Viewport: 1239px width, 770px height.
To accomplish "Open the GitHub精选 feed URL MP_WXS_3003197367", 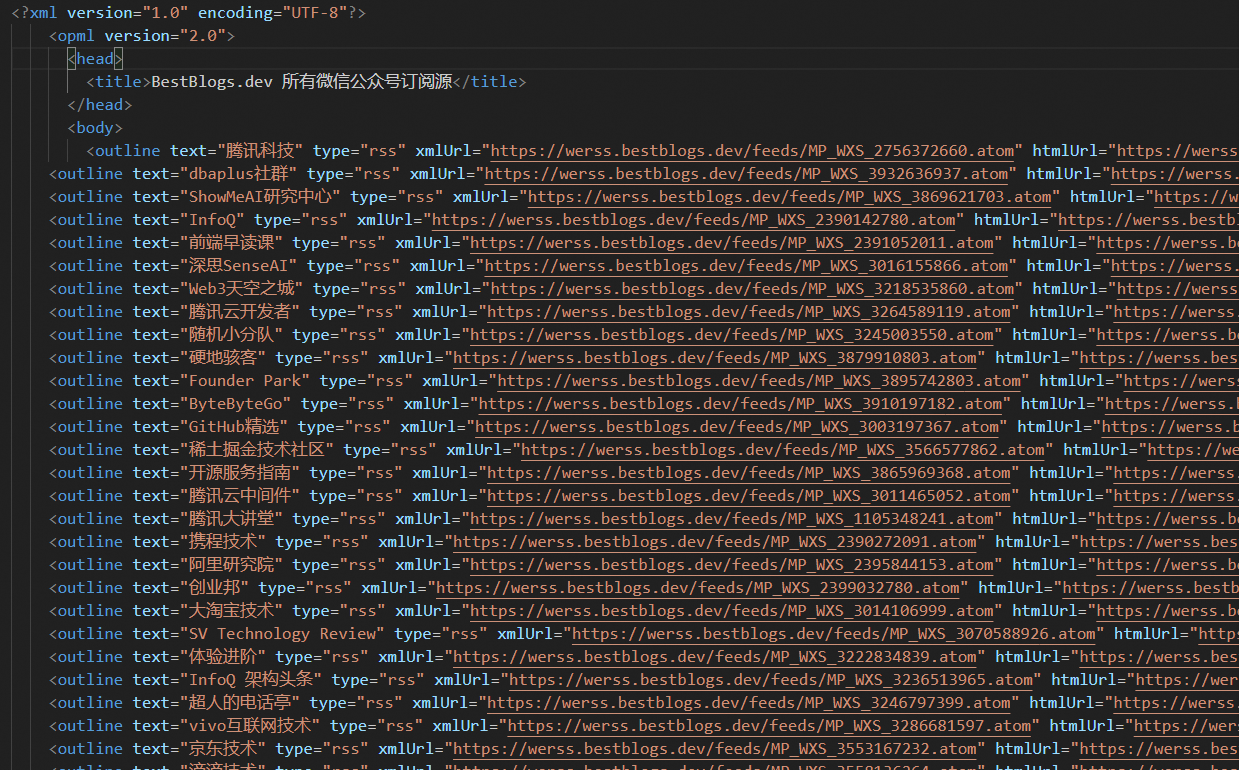I will [737, 427].
